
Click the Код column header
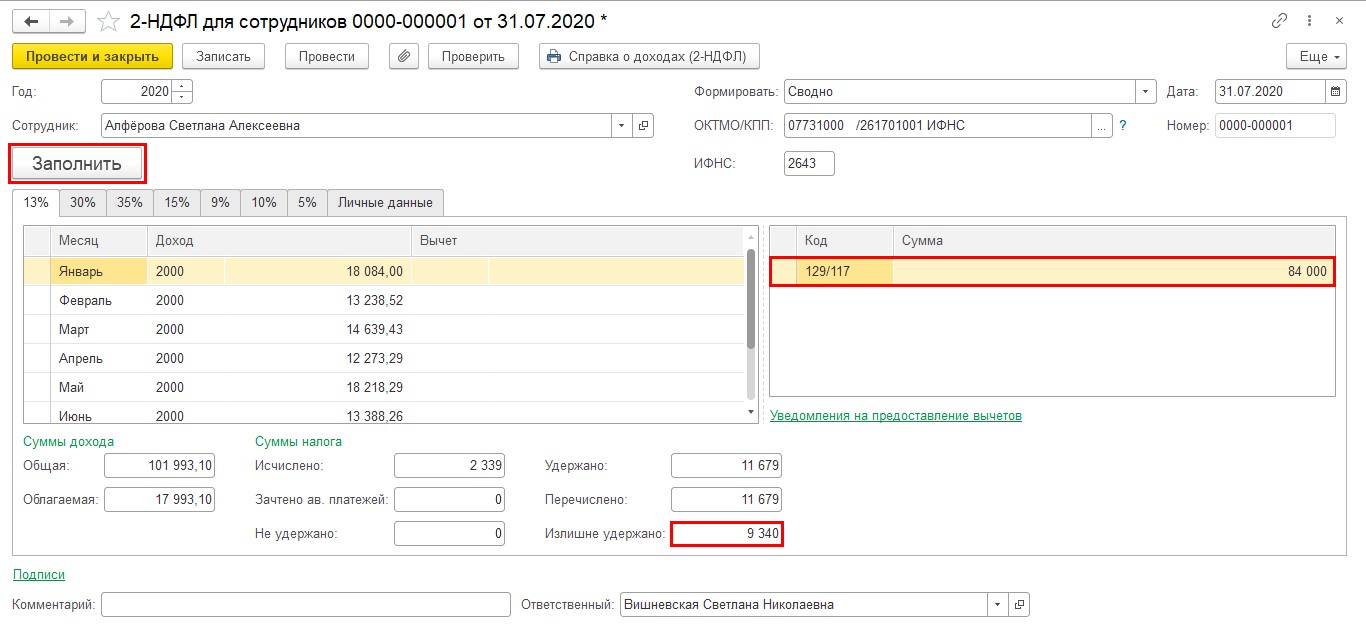click(x=844, y=241)
